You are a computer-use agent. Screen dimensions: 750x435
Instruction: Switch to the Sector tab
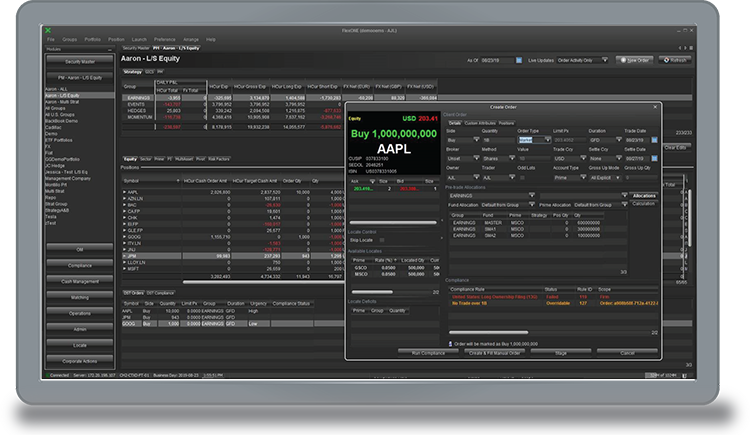145,159
